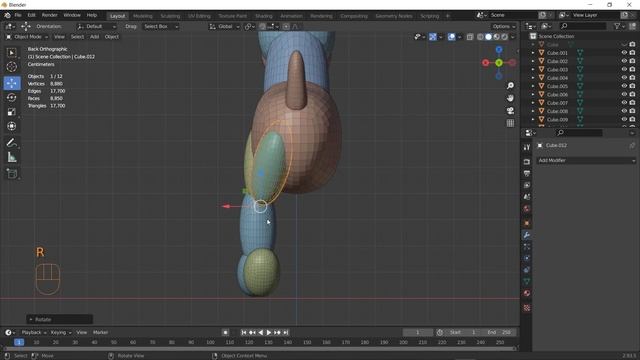Image resolution: width=640 pixels, height=360 pixels.
Task: Toggle viewport overlays button
Action: pos(451,37)
